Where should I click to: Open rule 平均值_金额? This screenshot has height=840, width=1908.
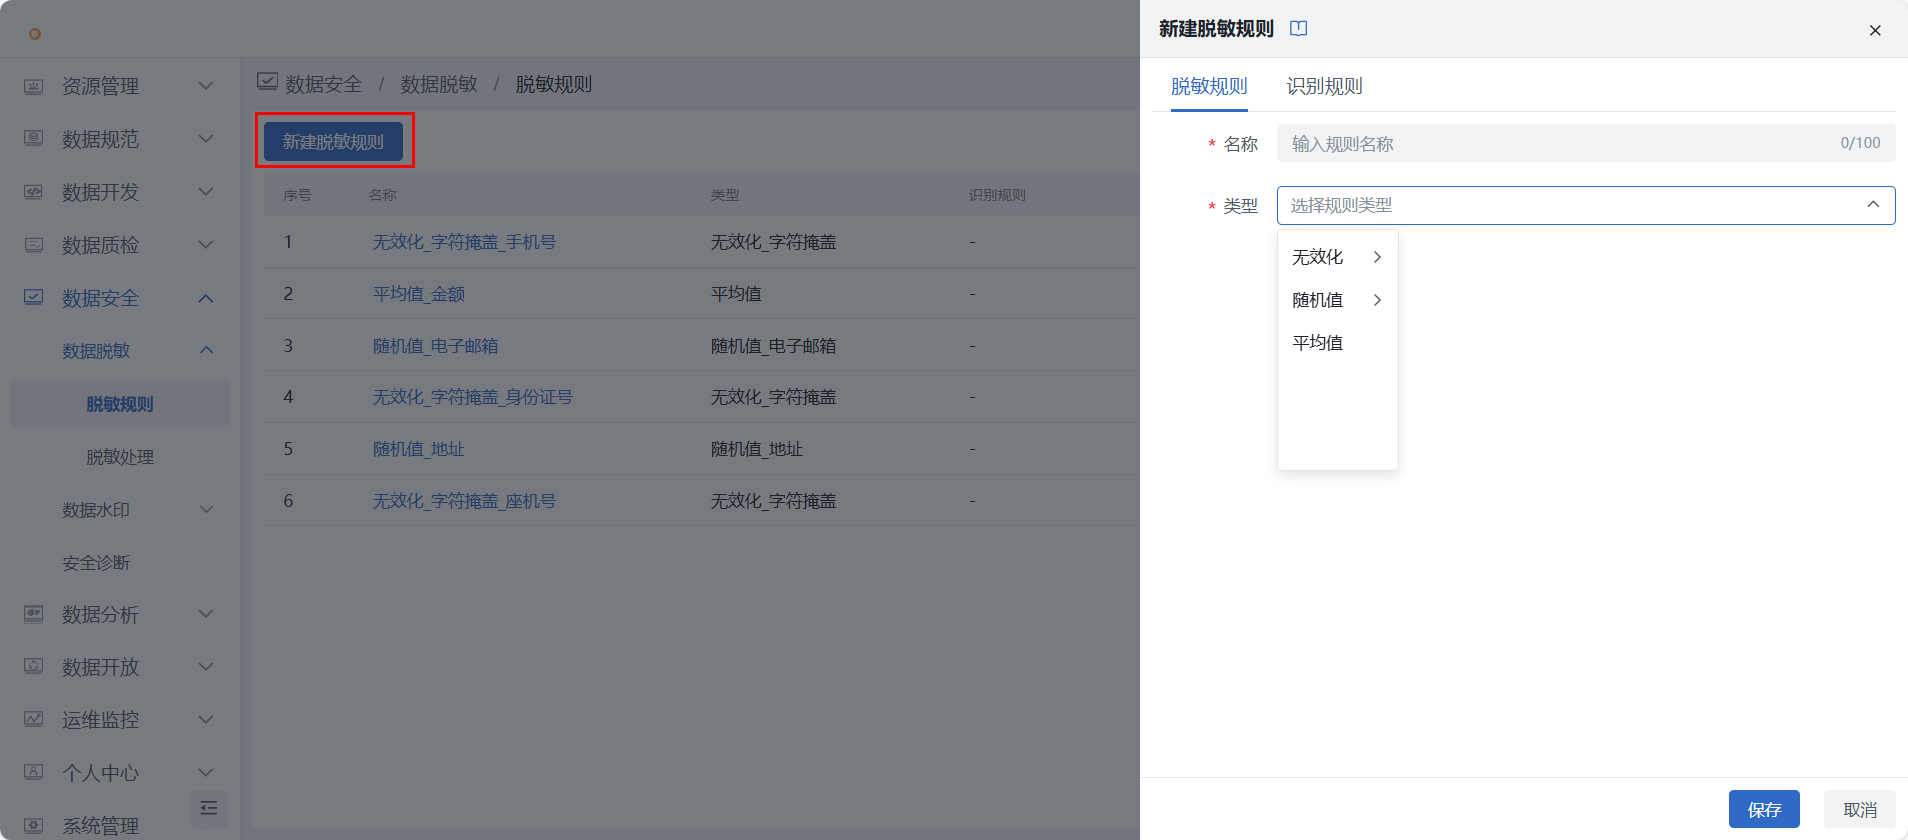(418, 294)
